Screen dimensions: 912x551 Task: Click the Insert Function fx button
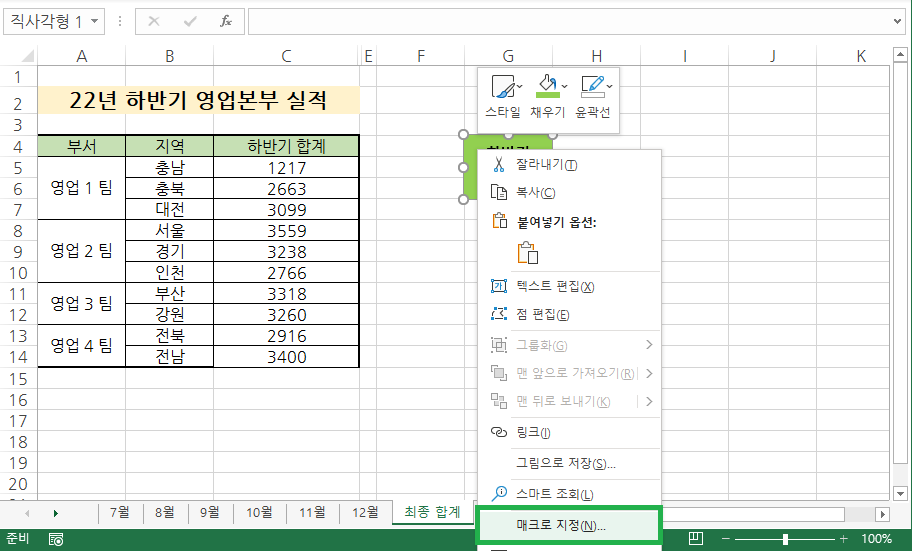click(226, 22)
